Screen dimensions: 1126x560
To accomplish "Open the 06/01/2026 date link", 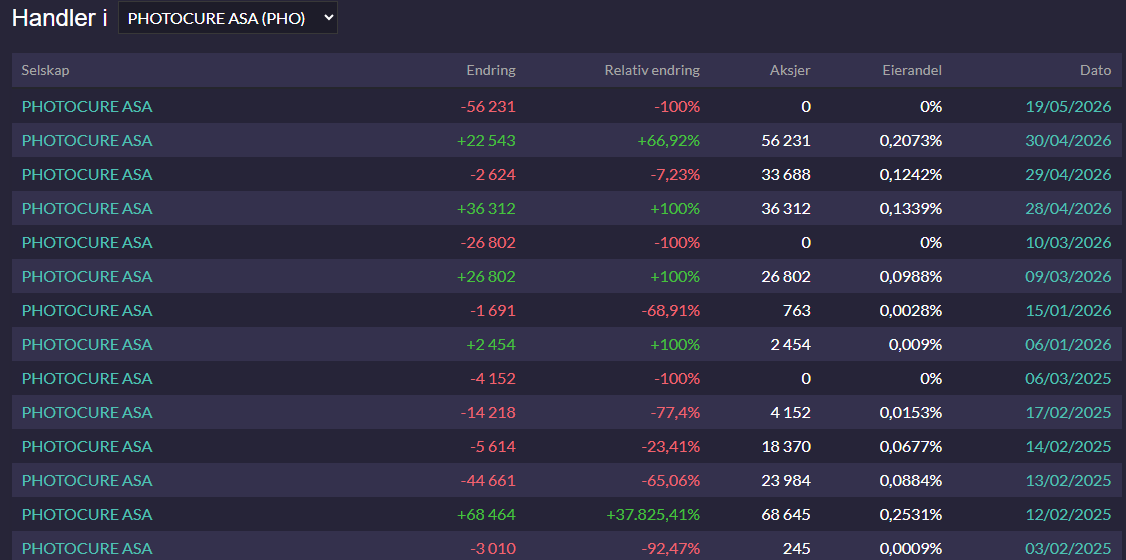I will click(x=1069, y=345).
